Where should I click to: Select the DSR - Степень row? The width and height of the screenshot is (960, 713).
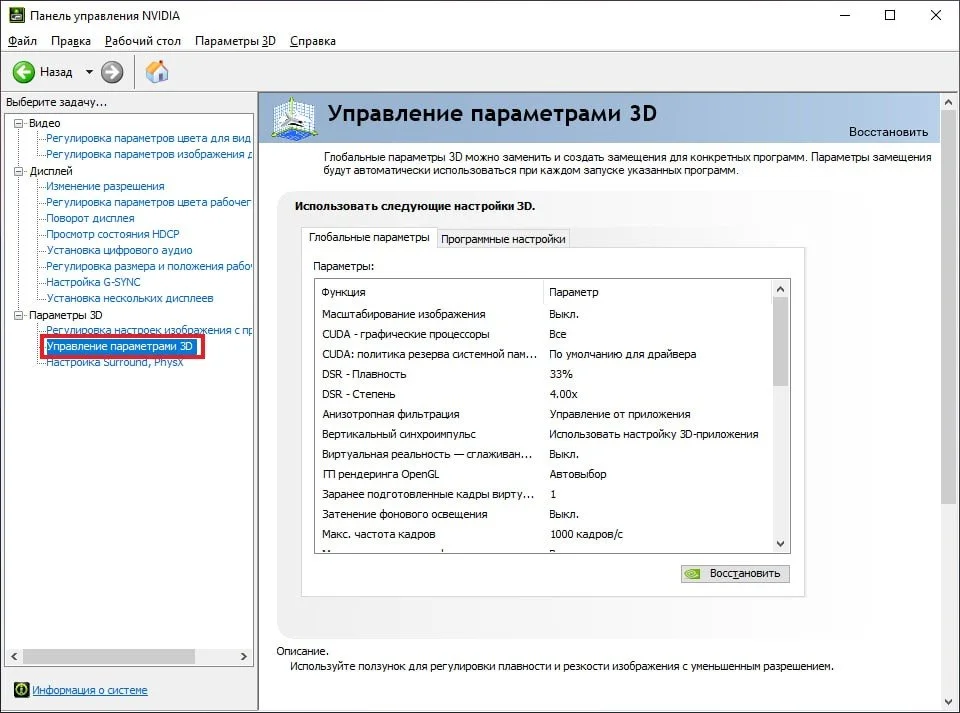click(543, 394)
